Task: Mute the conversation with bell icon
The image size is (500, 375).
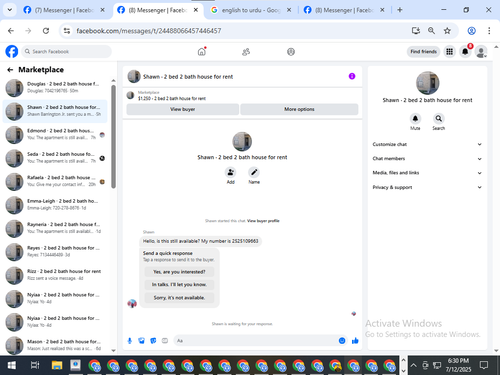Action: (x=415, y=118)
